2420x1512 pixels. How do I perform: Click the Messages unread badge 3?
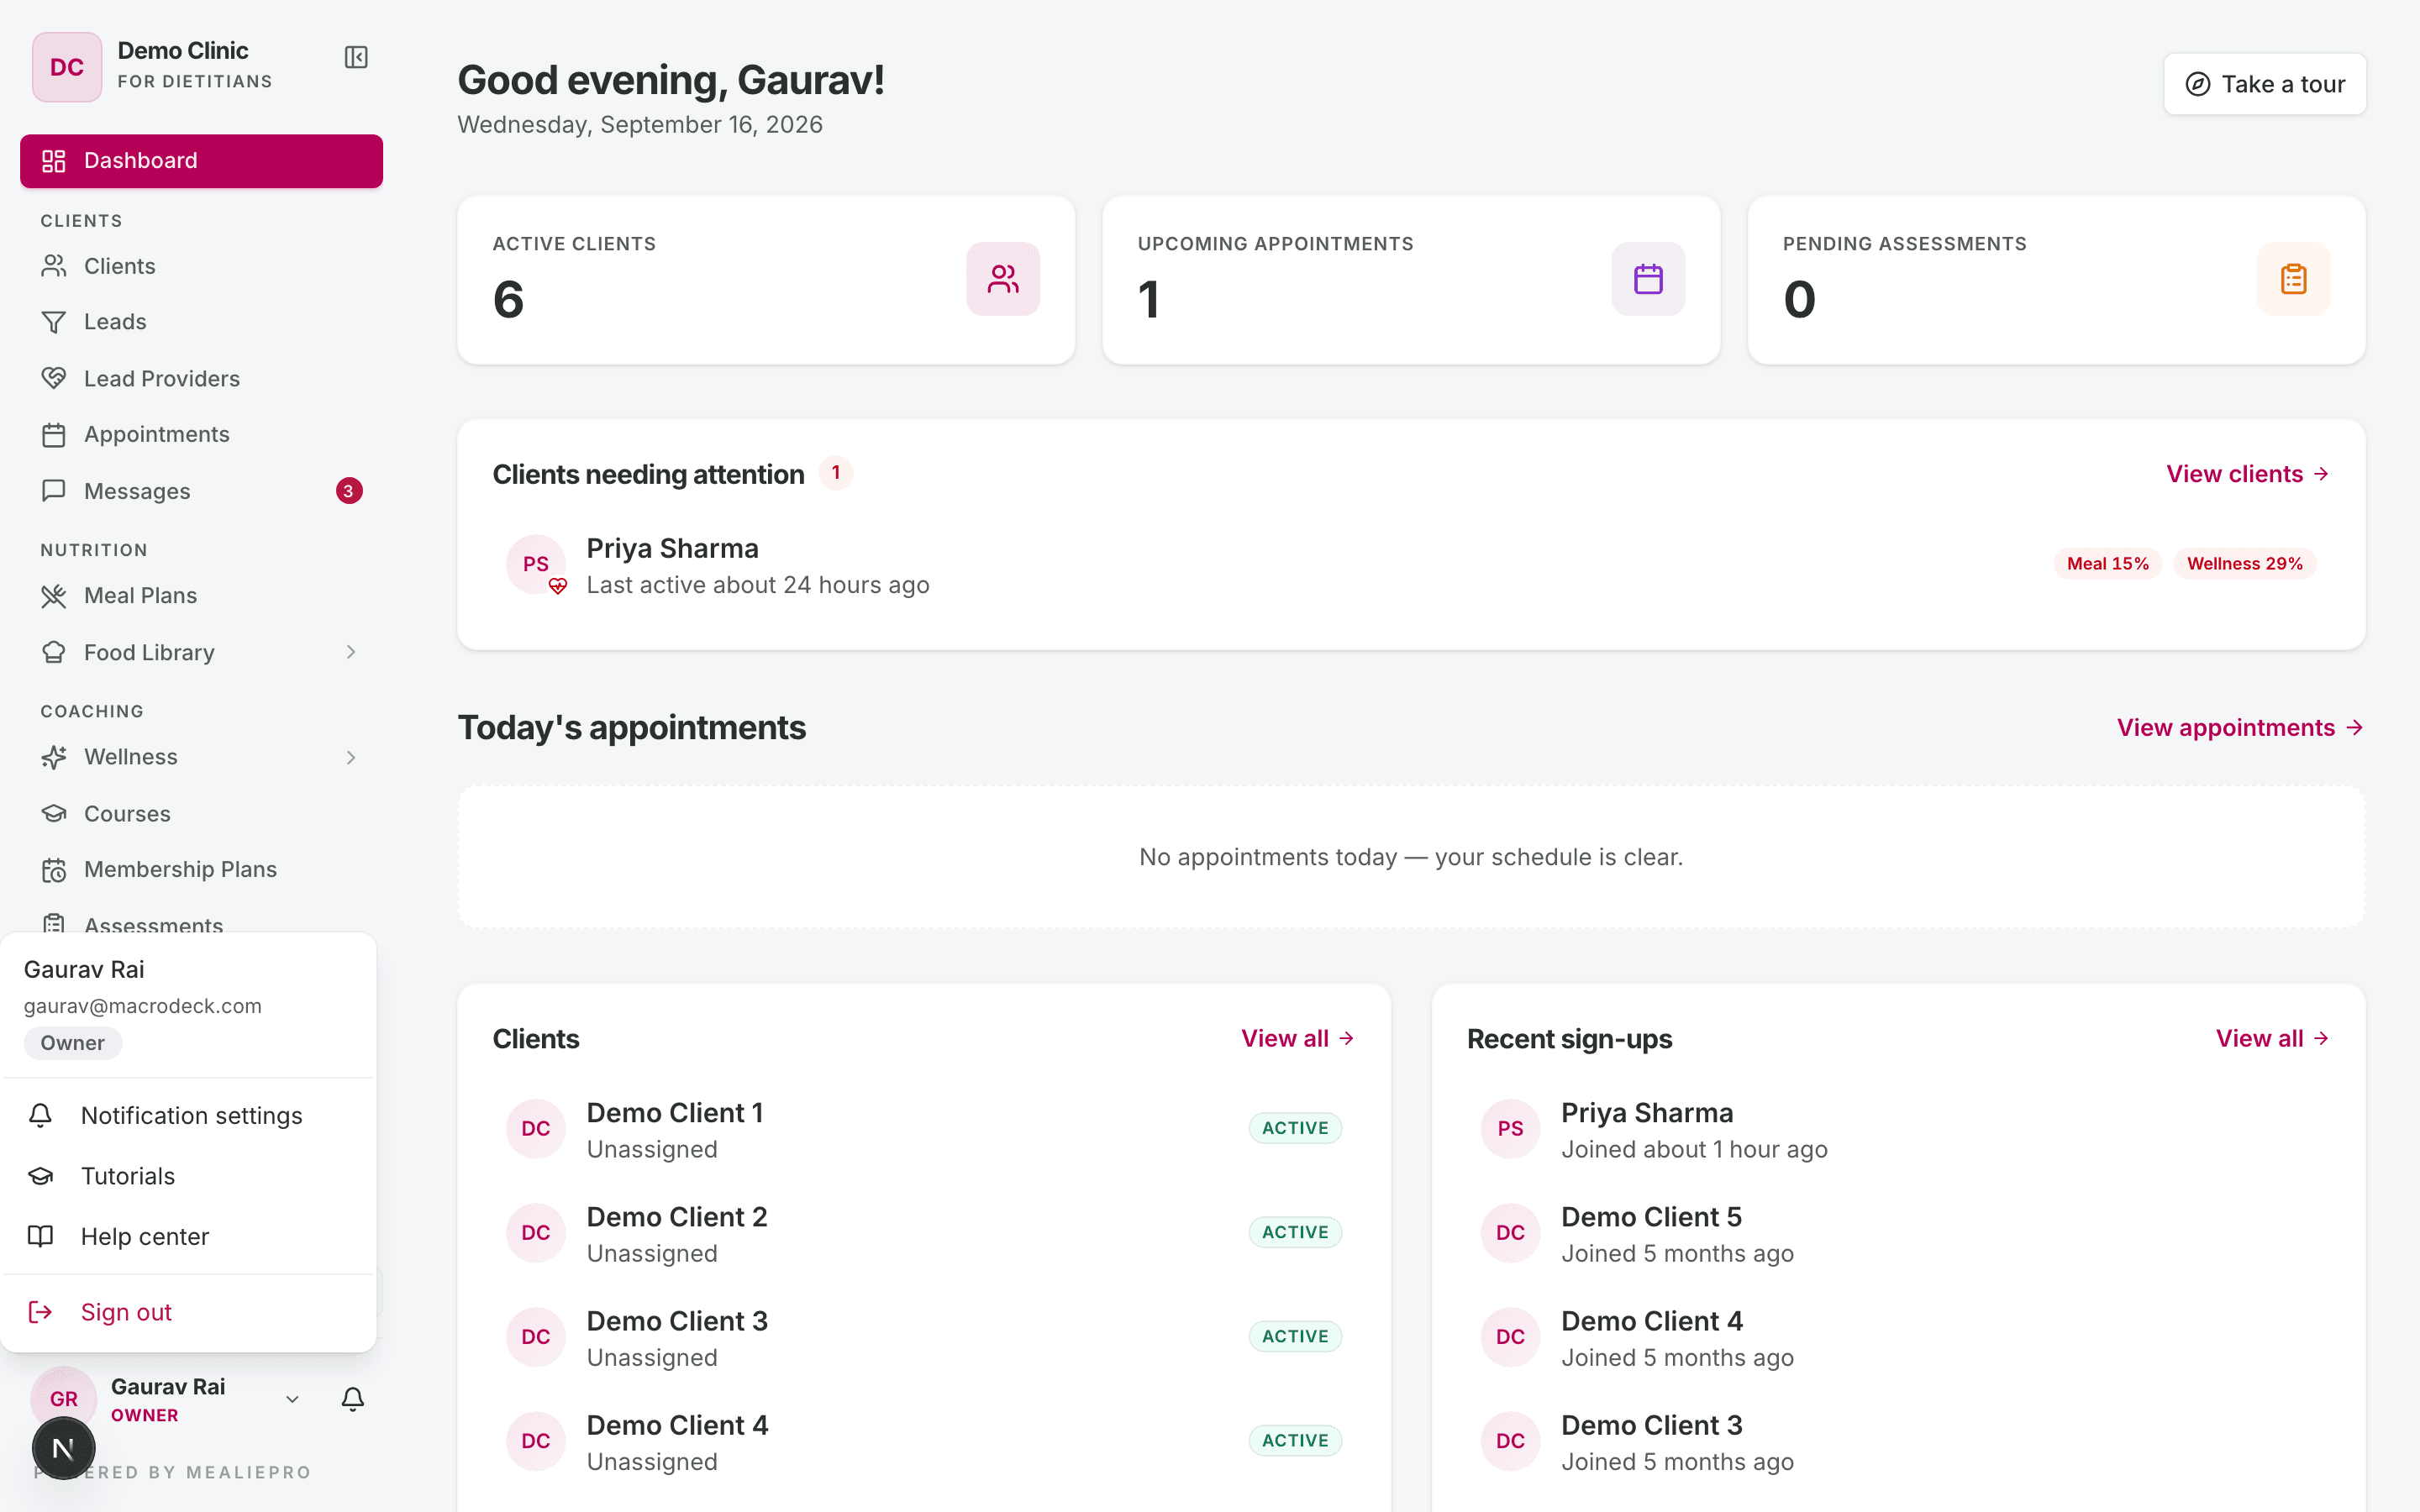pyautogui.click(x=348, y=491)
